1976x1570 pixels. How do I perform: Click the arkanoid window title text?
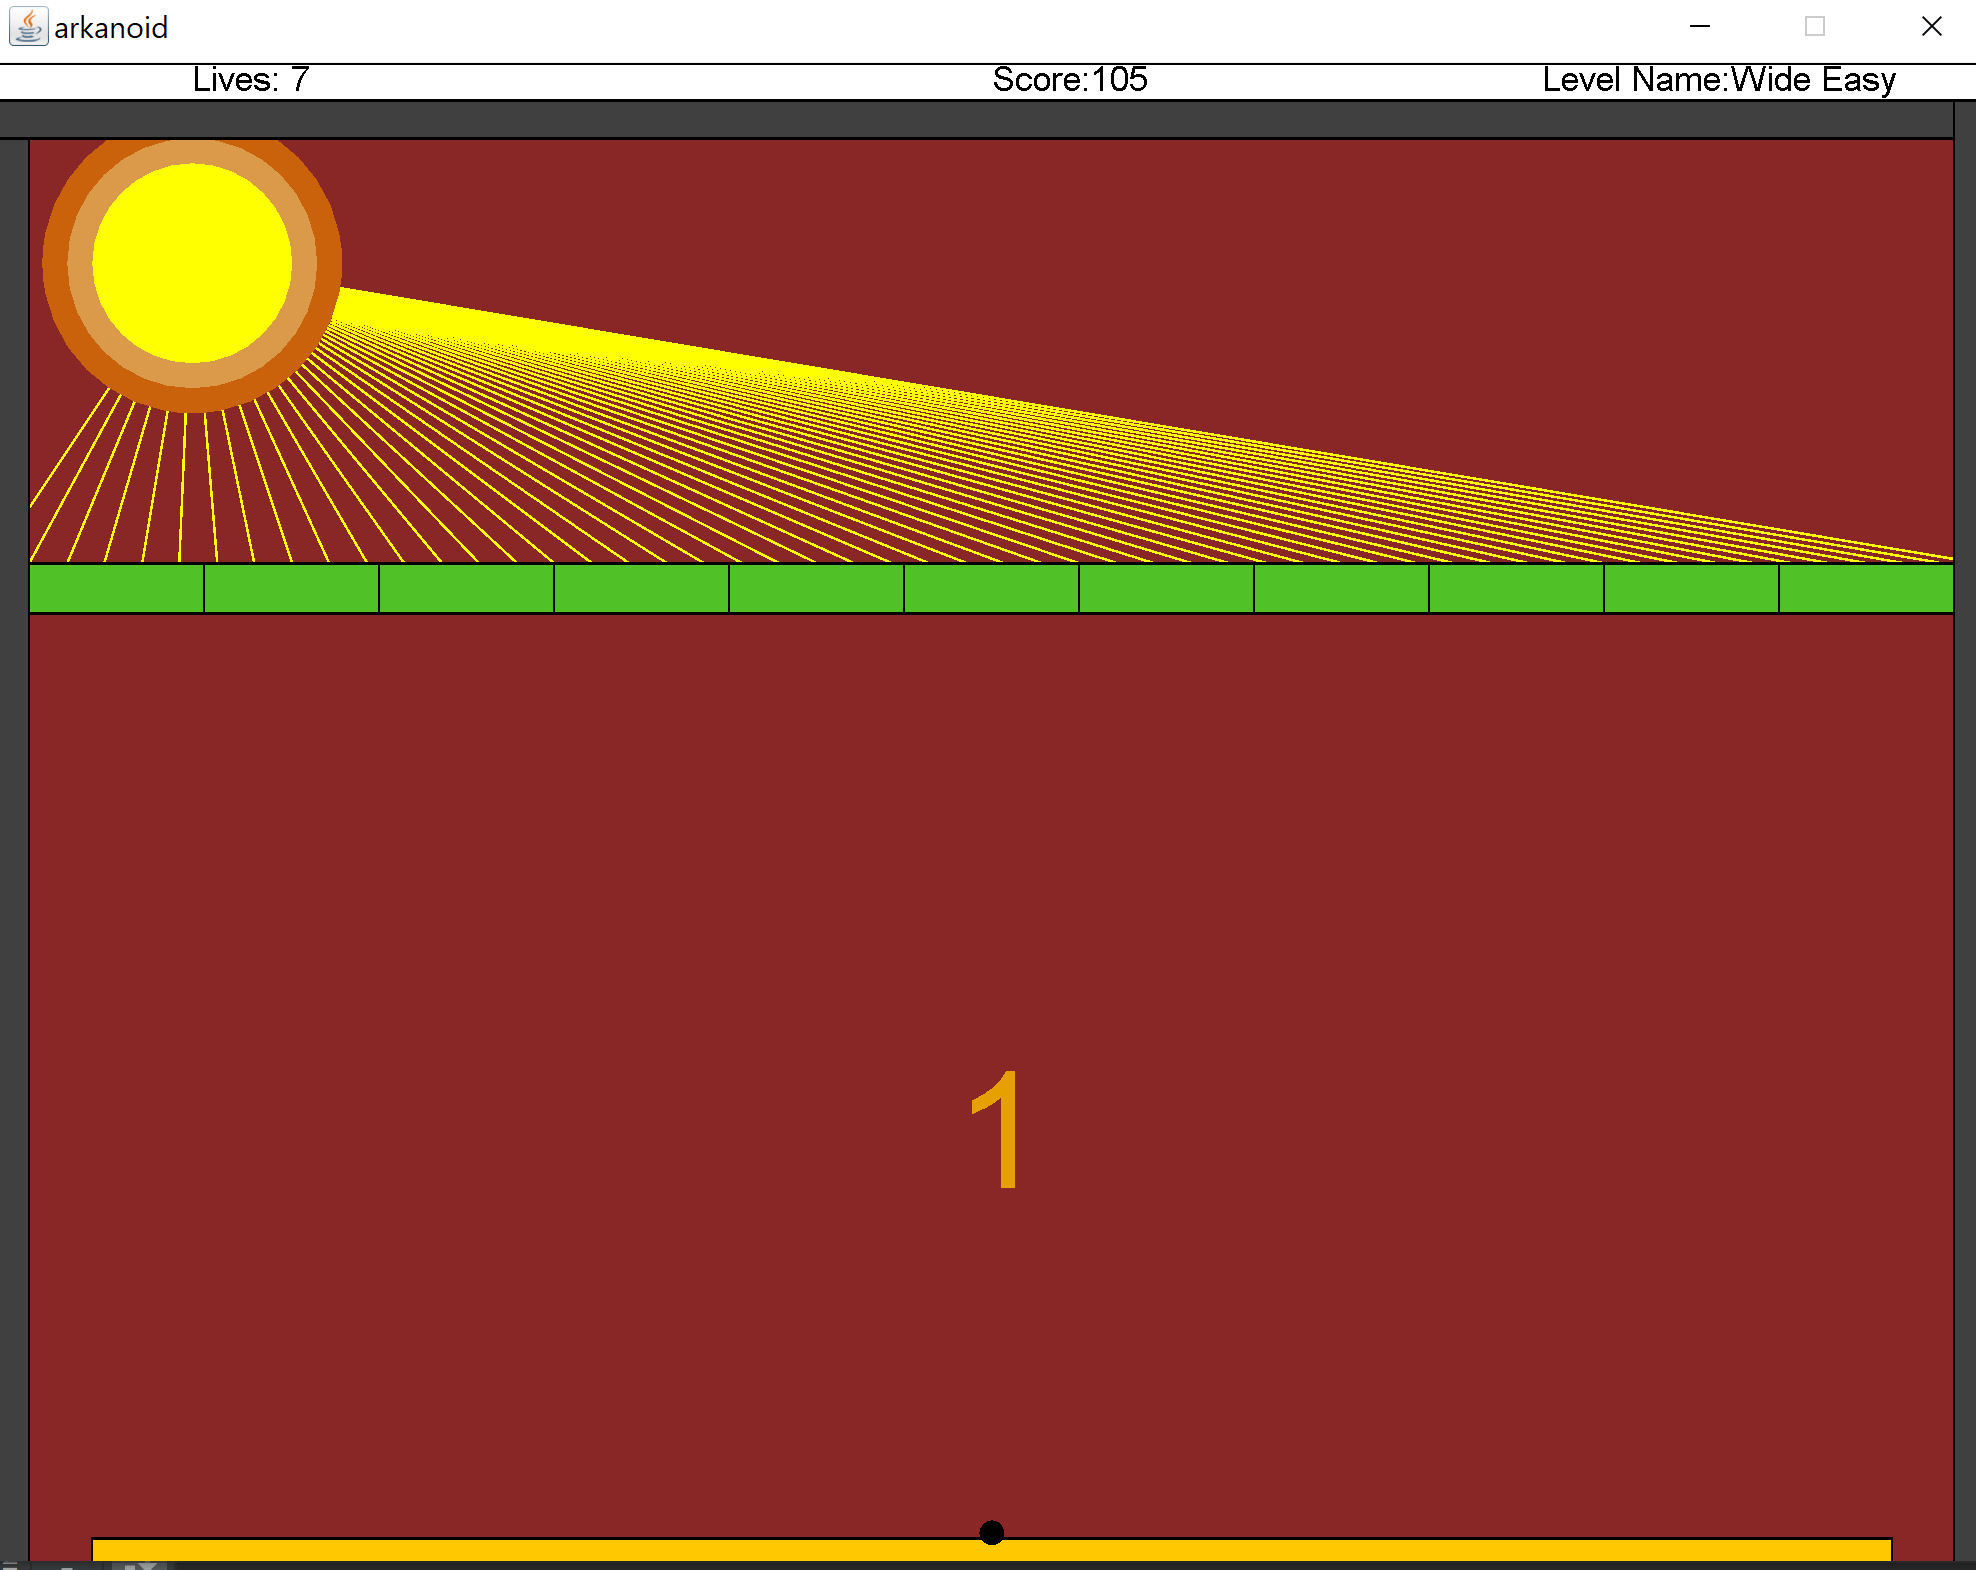coord(110,28)
